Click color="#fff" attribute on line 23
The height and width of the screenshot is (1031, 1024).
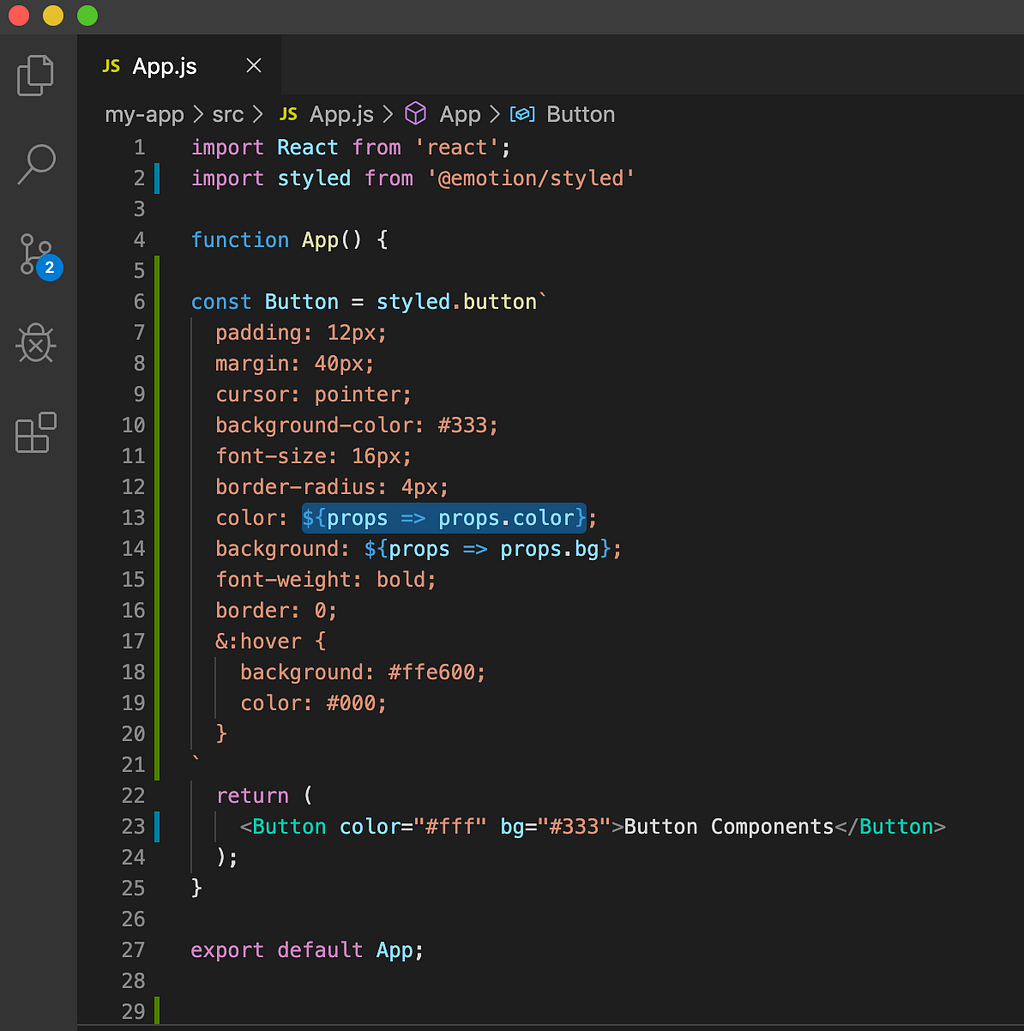point(413,827)
